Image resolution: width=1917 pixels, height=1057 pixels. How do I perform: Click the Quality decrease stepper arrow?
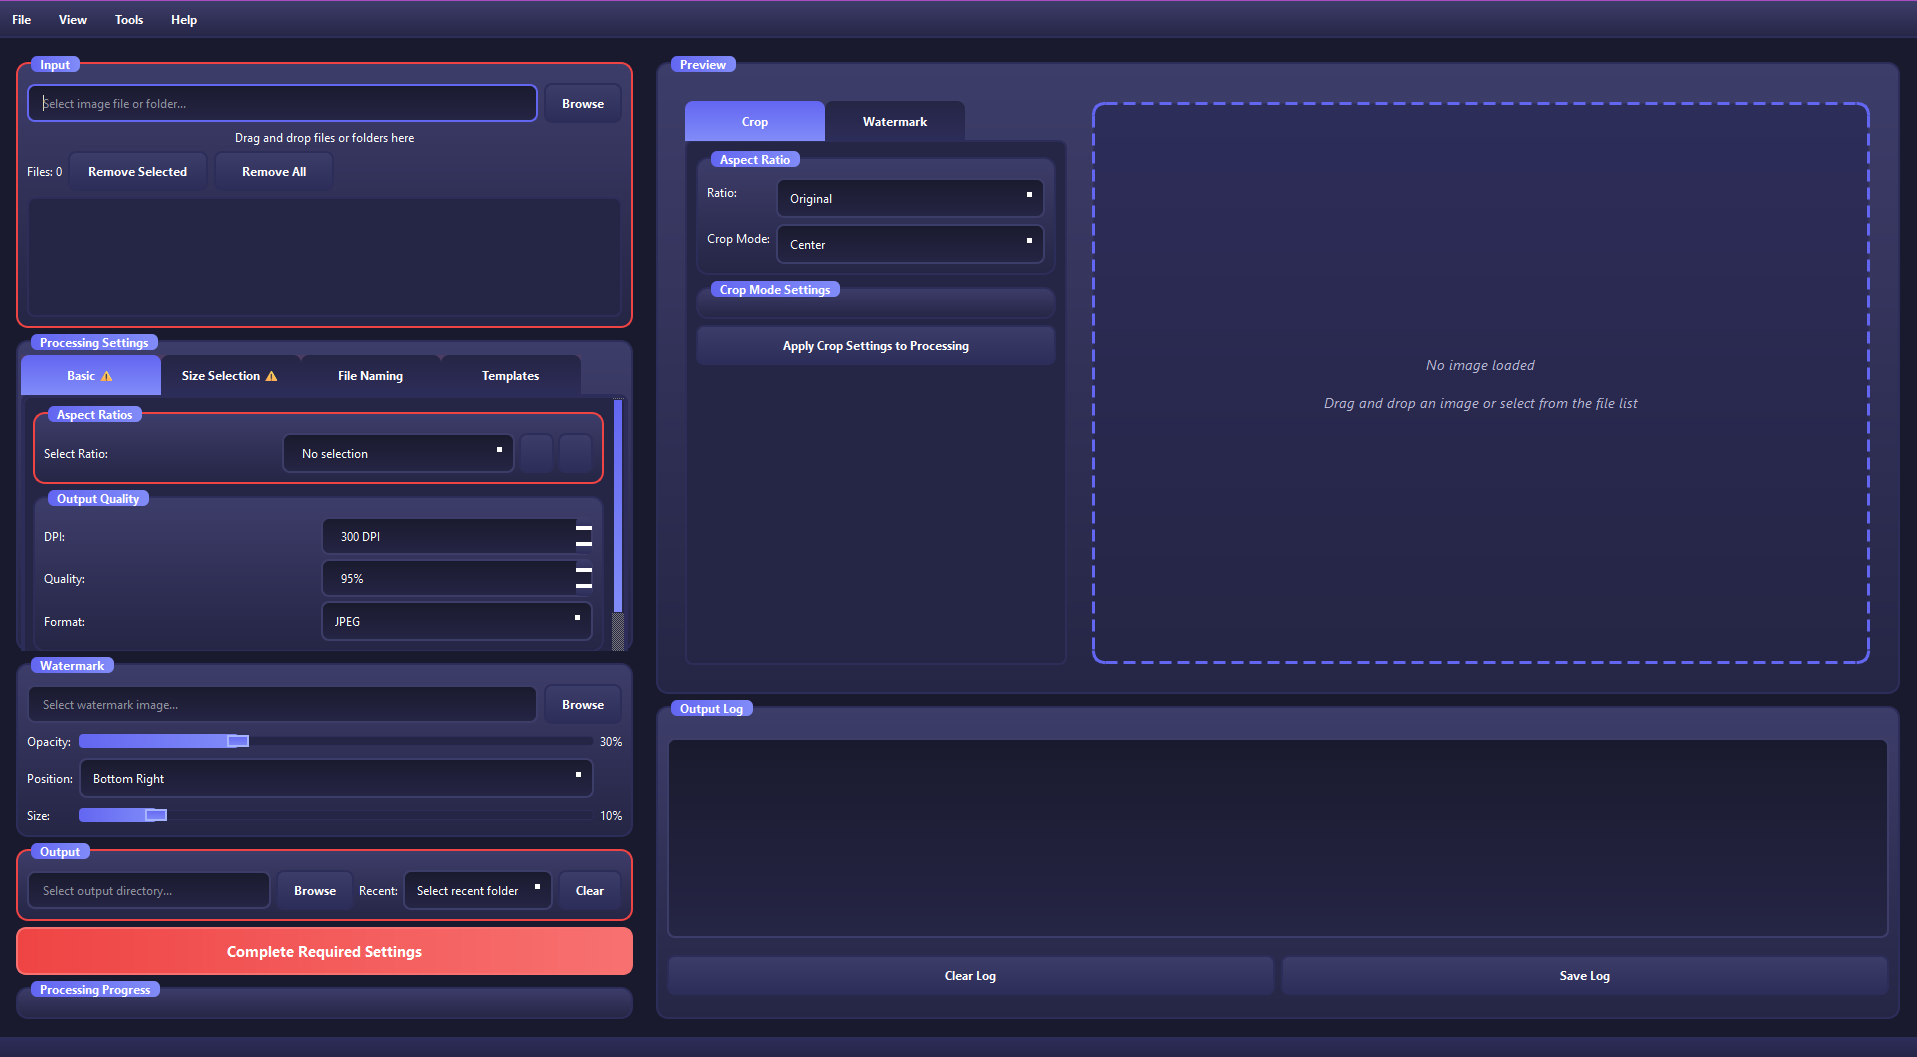(584, 585)
